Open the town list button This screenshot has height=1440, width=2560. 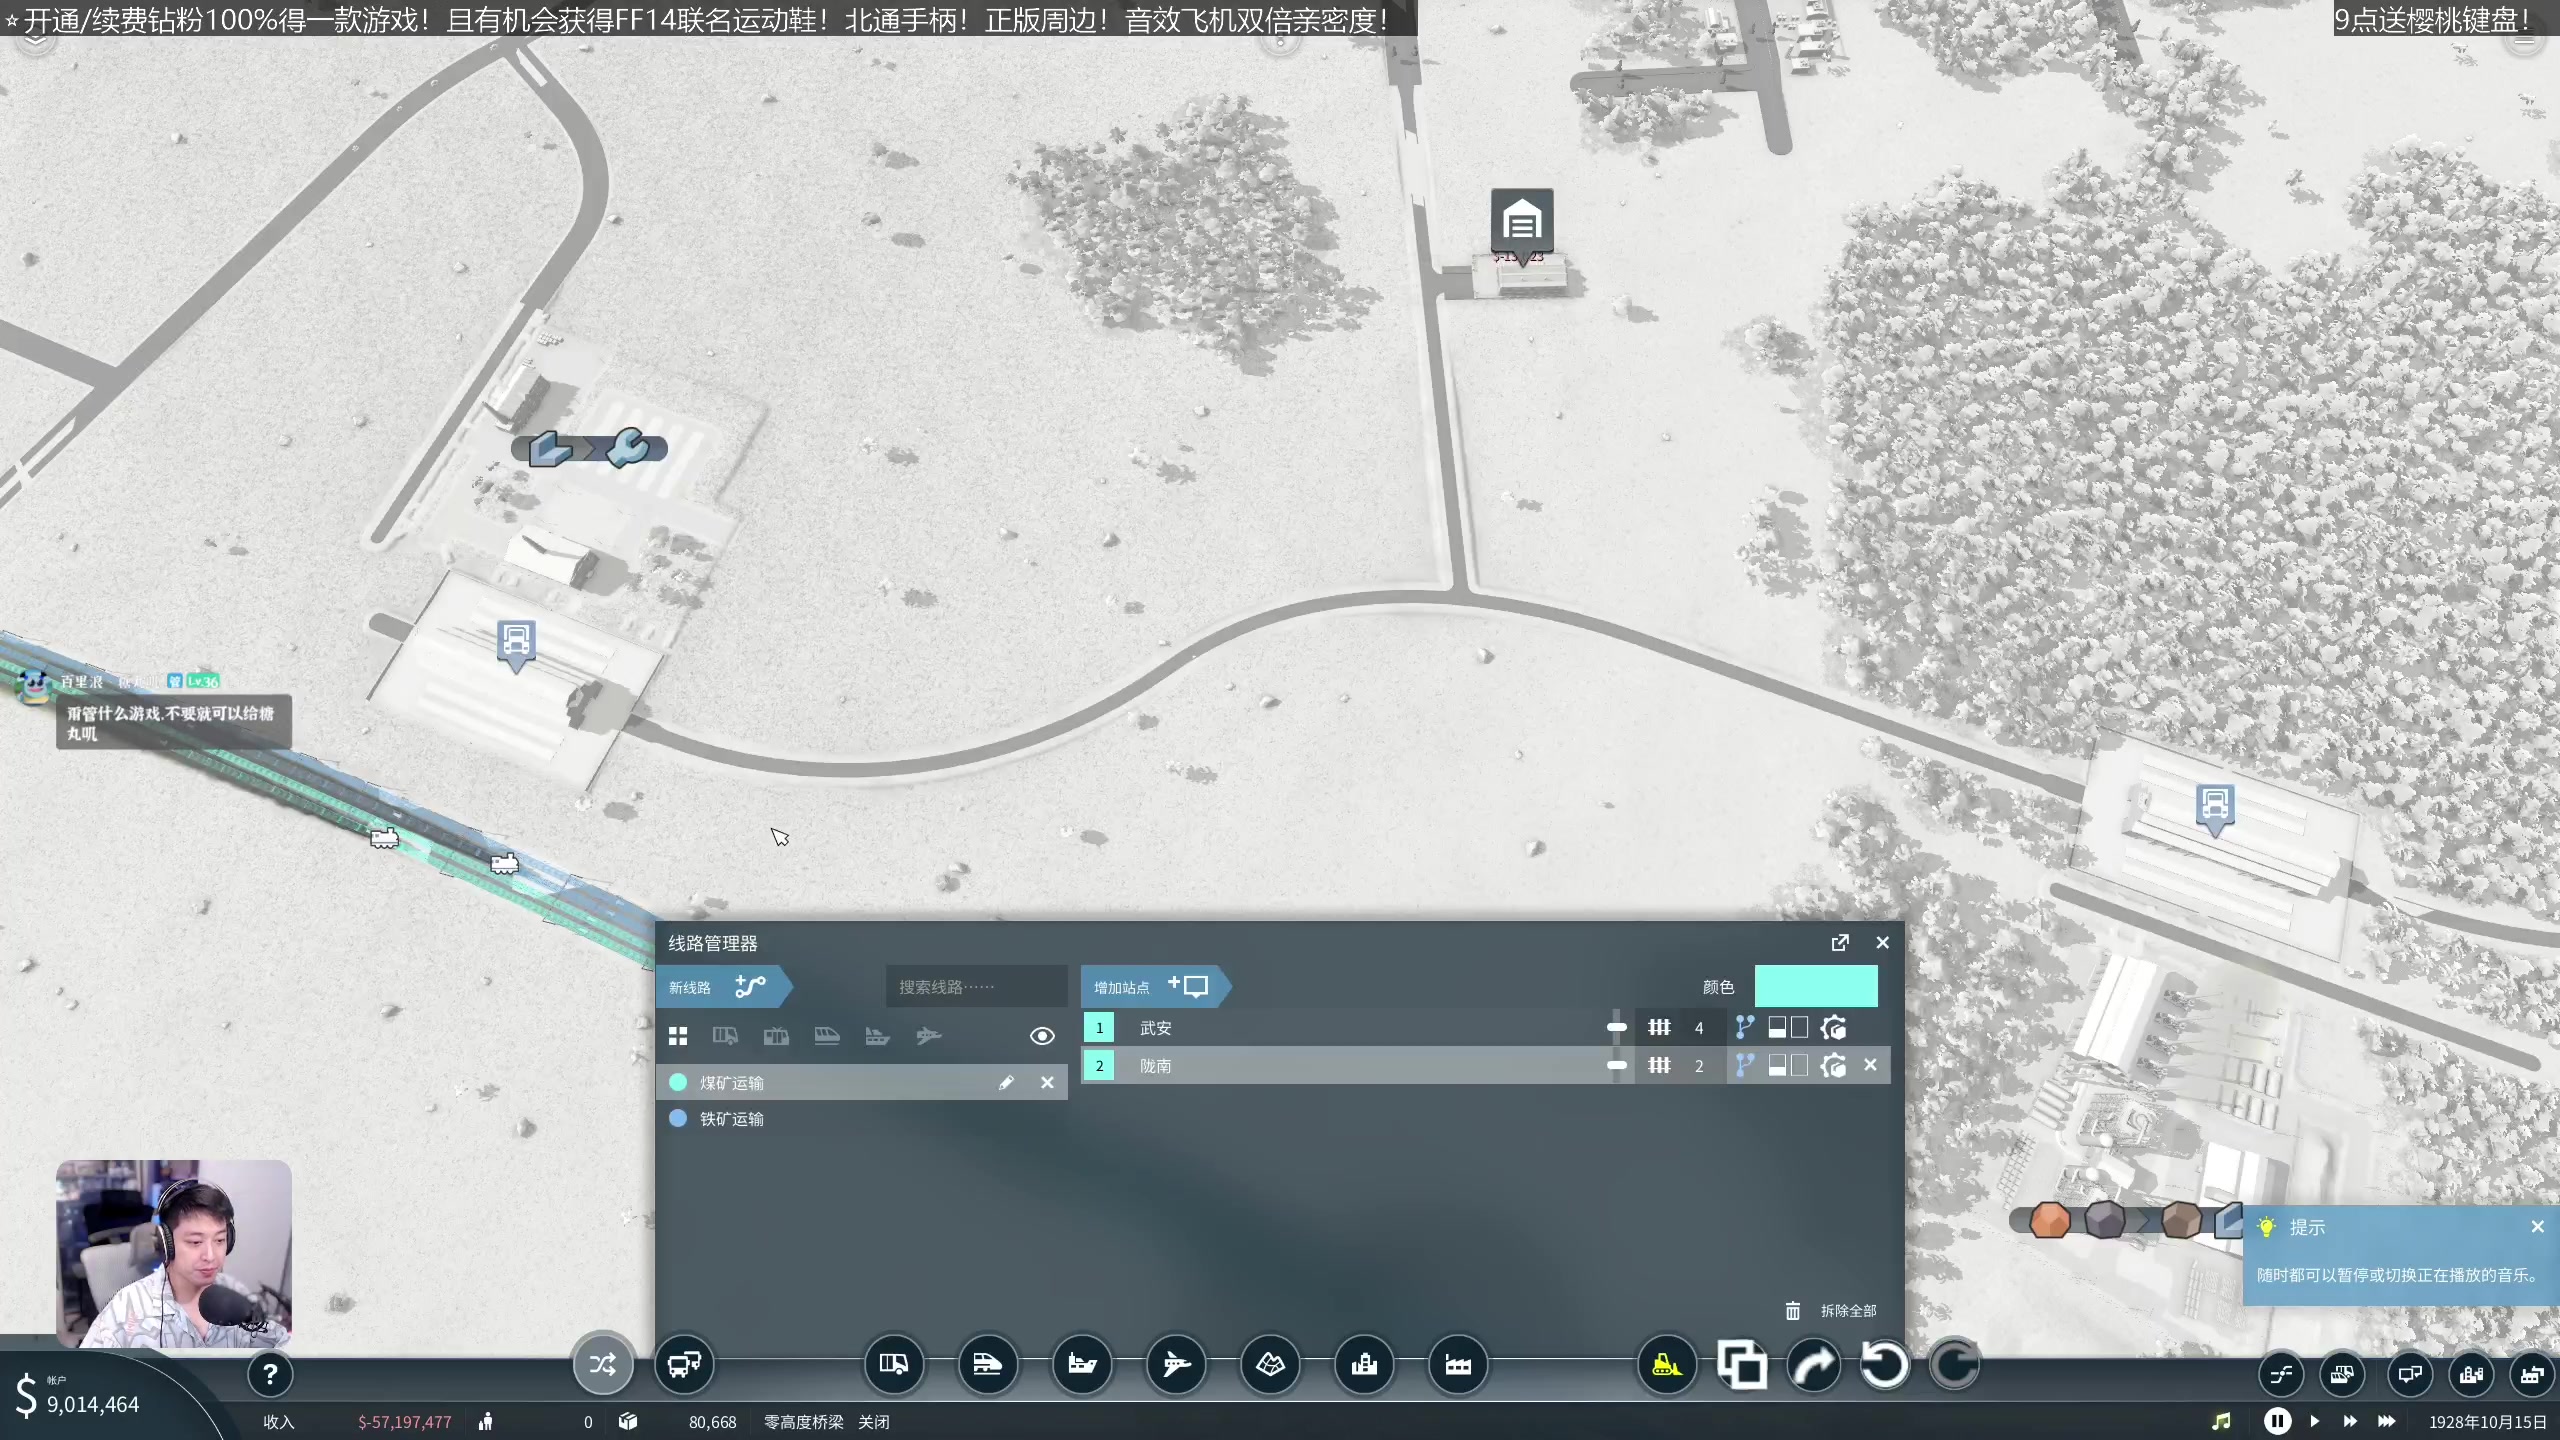(x=2471, y=1375)
